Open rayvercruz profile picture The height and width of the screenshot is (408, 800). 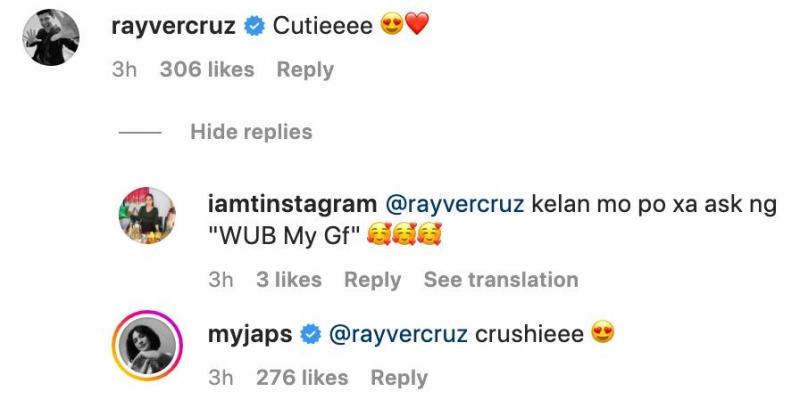(51, 38)
